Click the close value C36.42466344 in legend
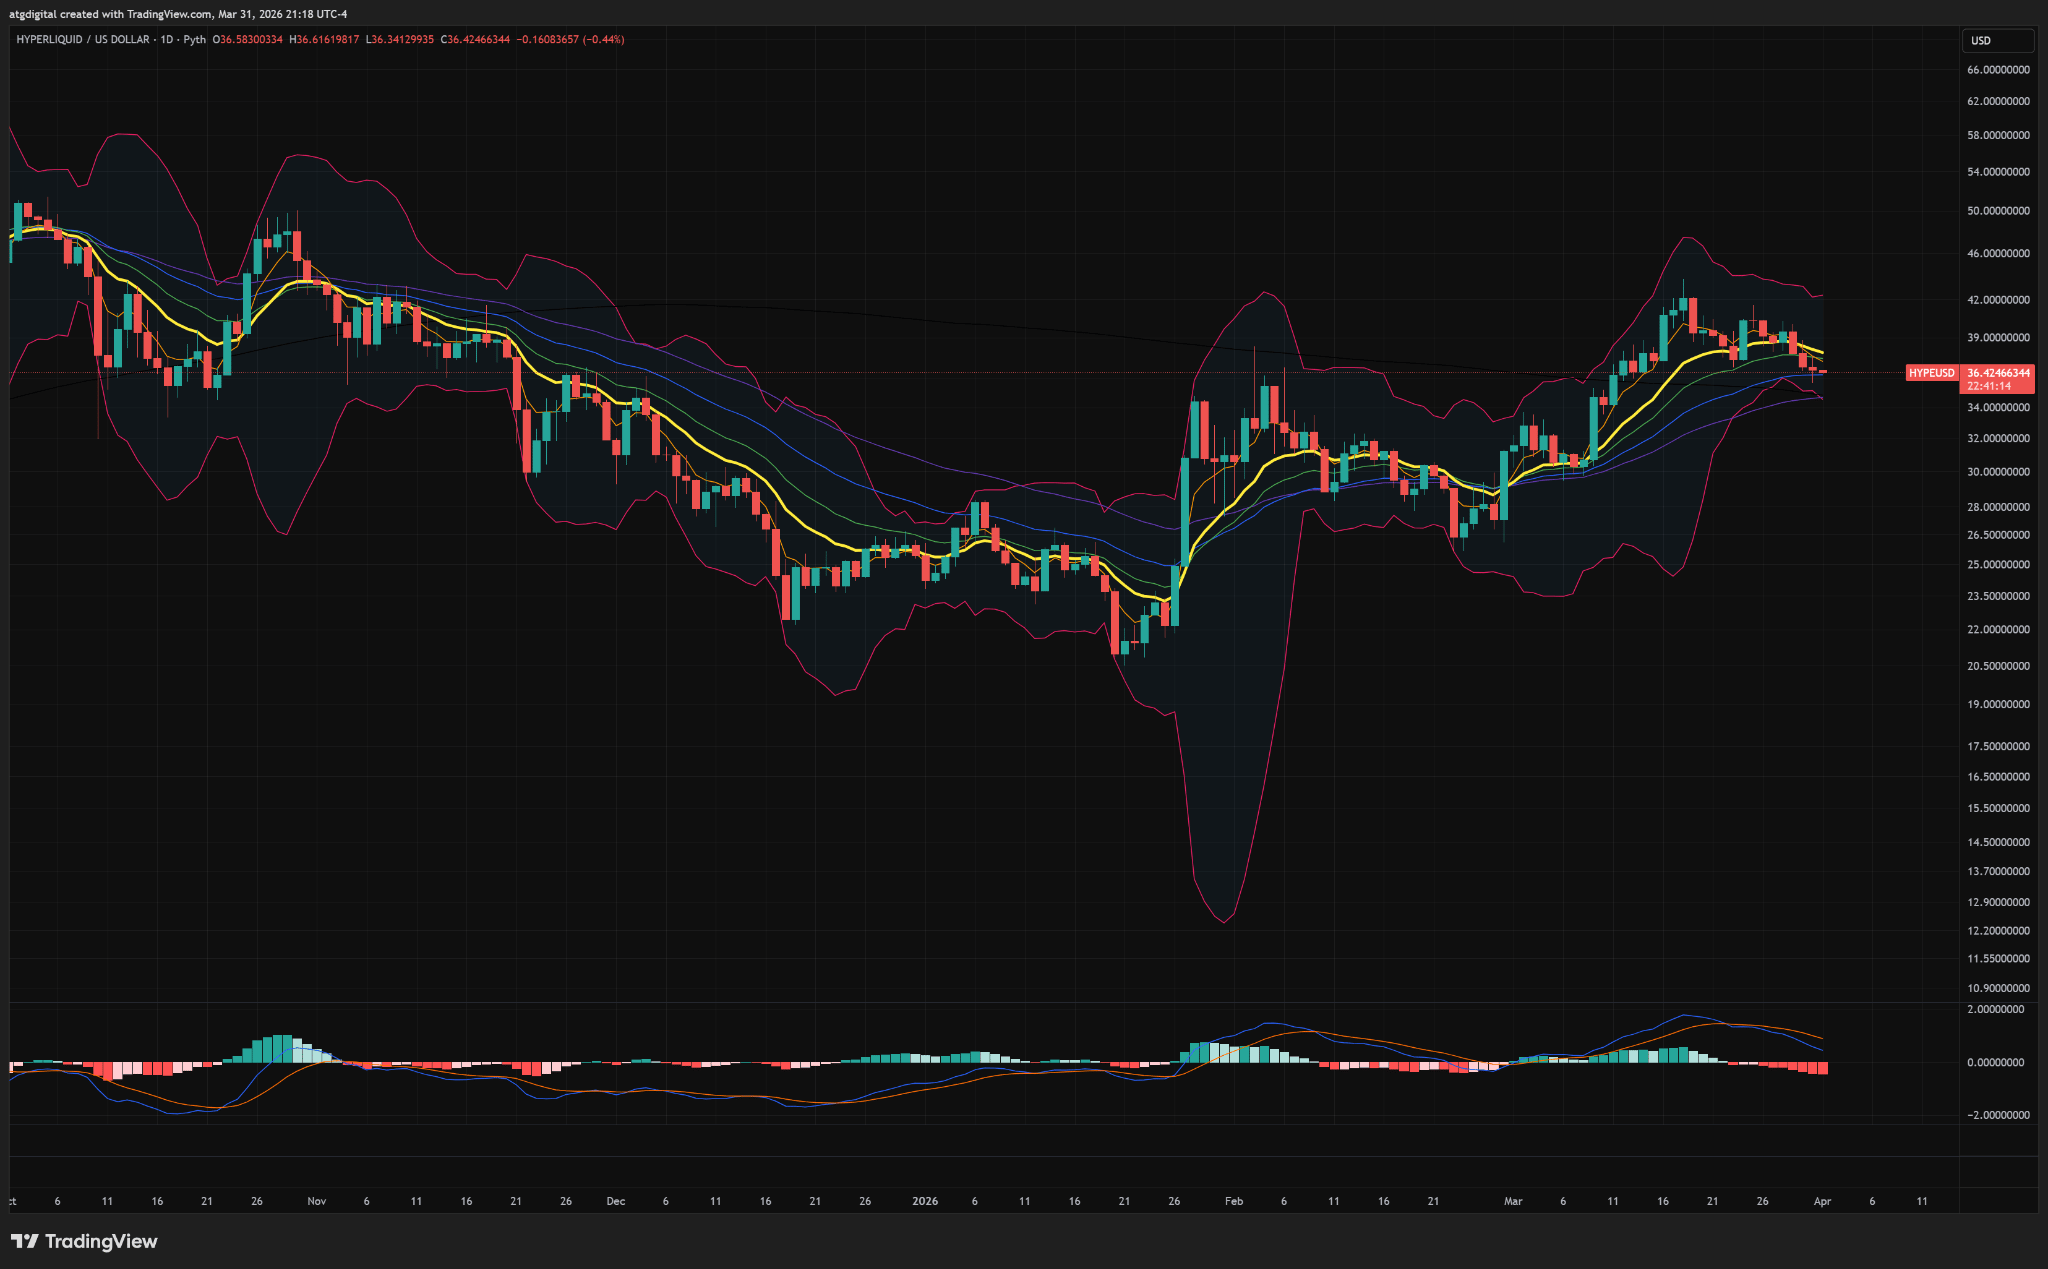Screen dimensions: 2048x1269 pos(475,40)
